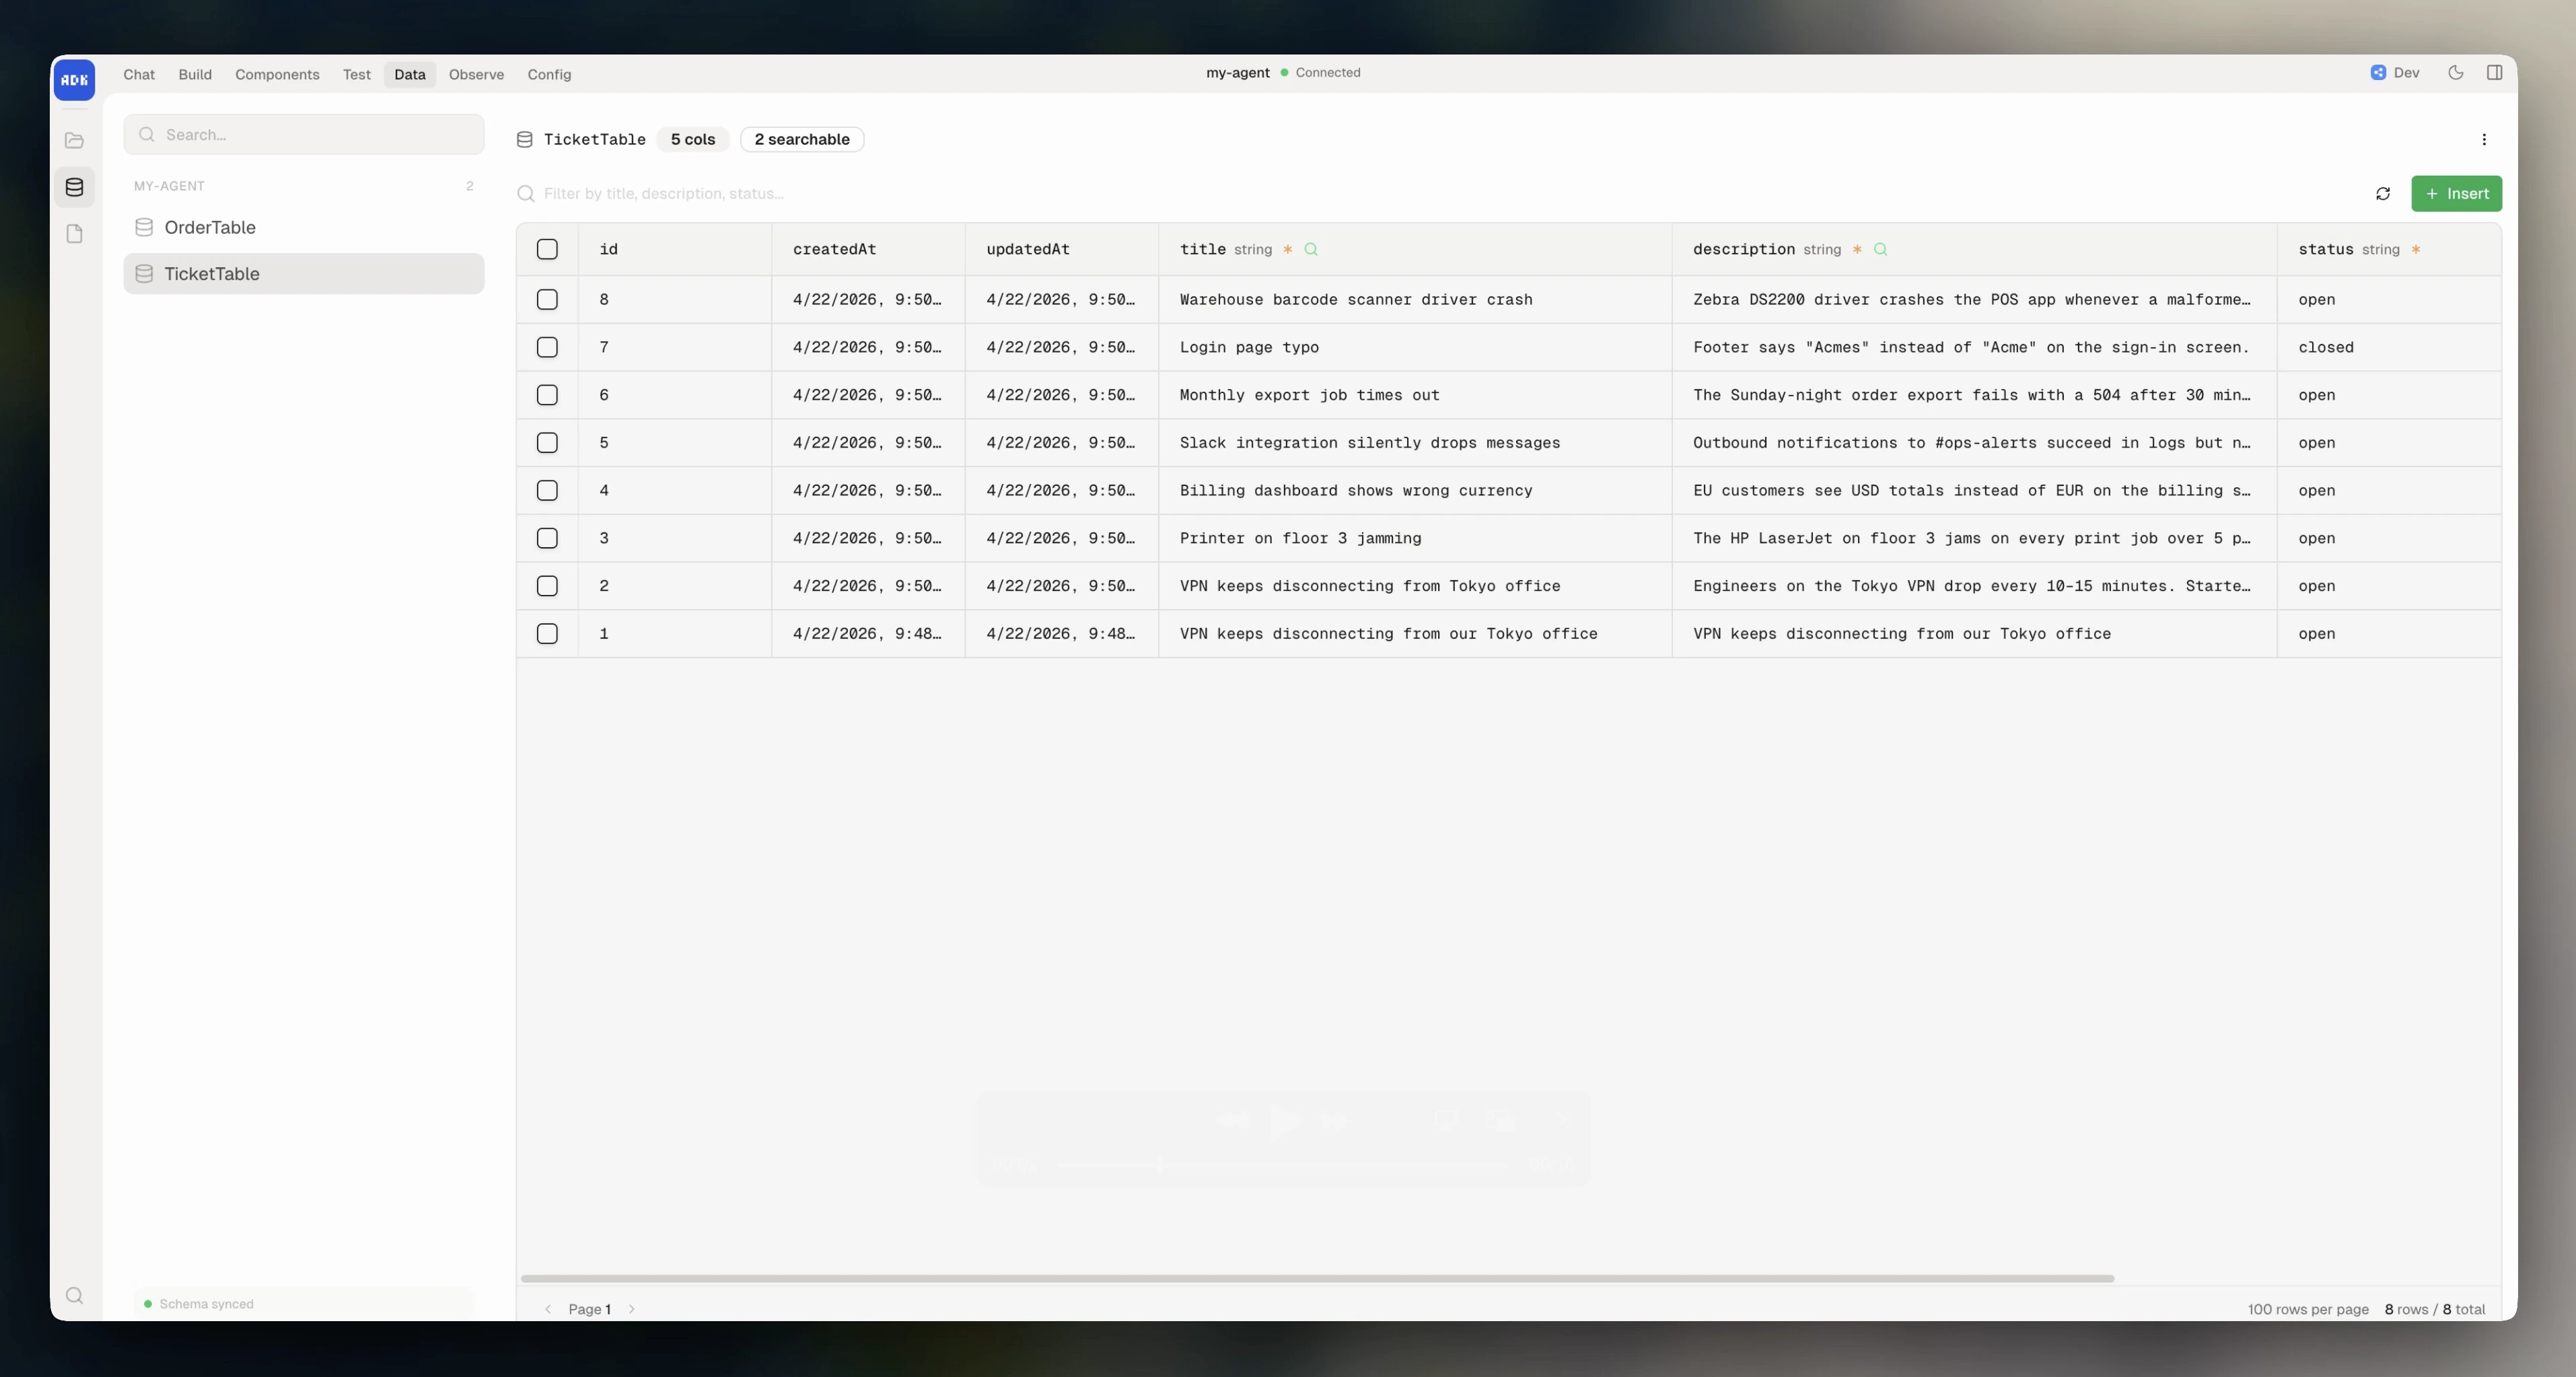Viewport: 2576px width, 1377px height.
Task: Click the search icon at sidebar bottom
Action: [74, 1295]
